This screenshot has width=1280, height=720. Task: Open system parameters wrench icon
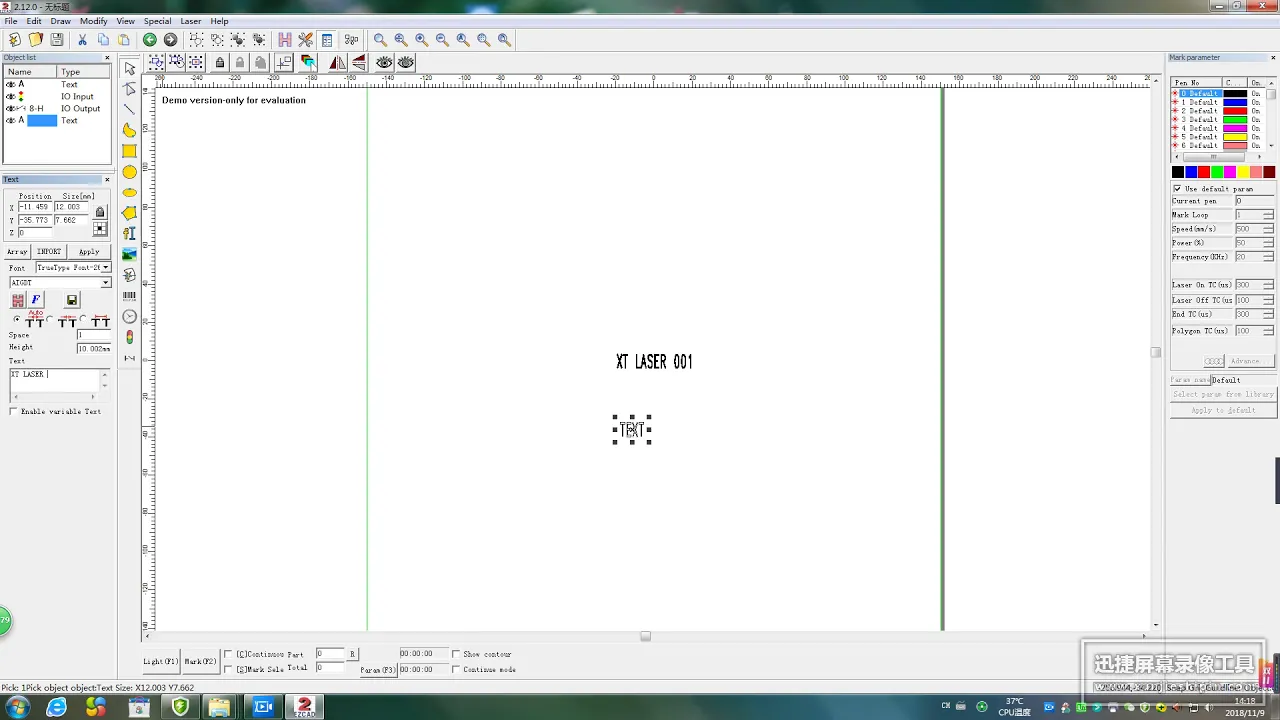point(306,40)
